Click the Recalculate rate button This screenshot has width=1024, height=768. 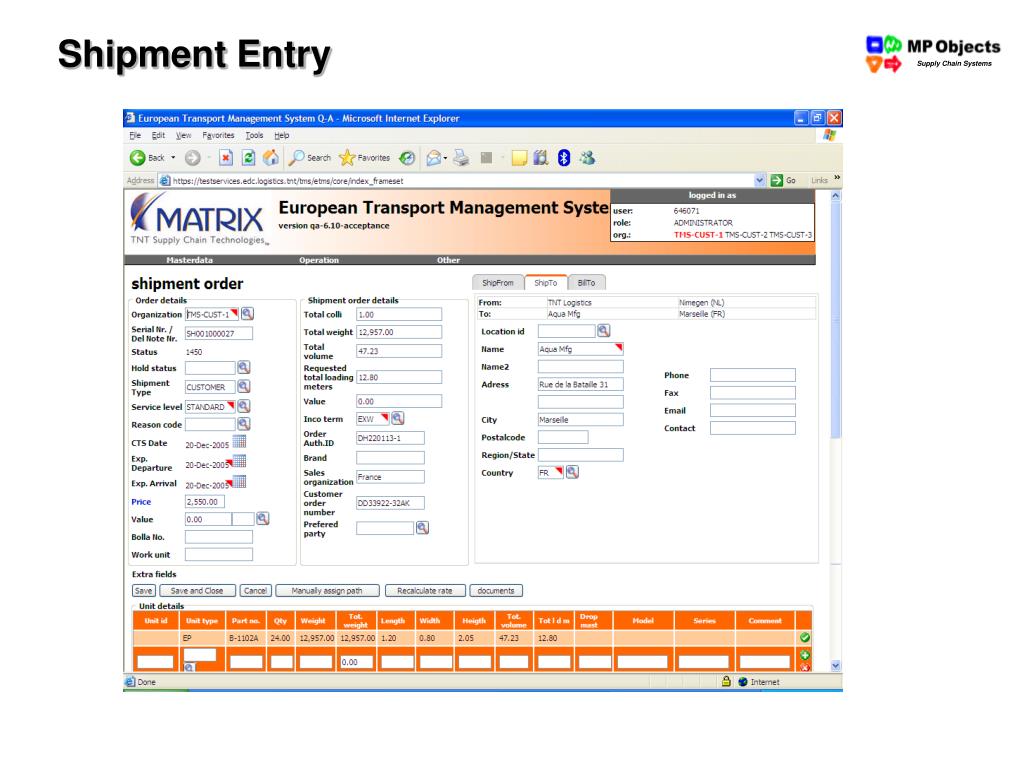tap(424, 591)
